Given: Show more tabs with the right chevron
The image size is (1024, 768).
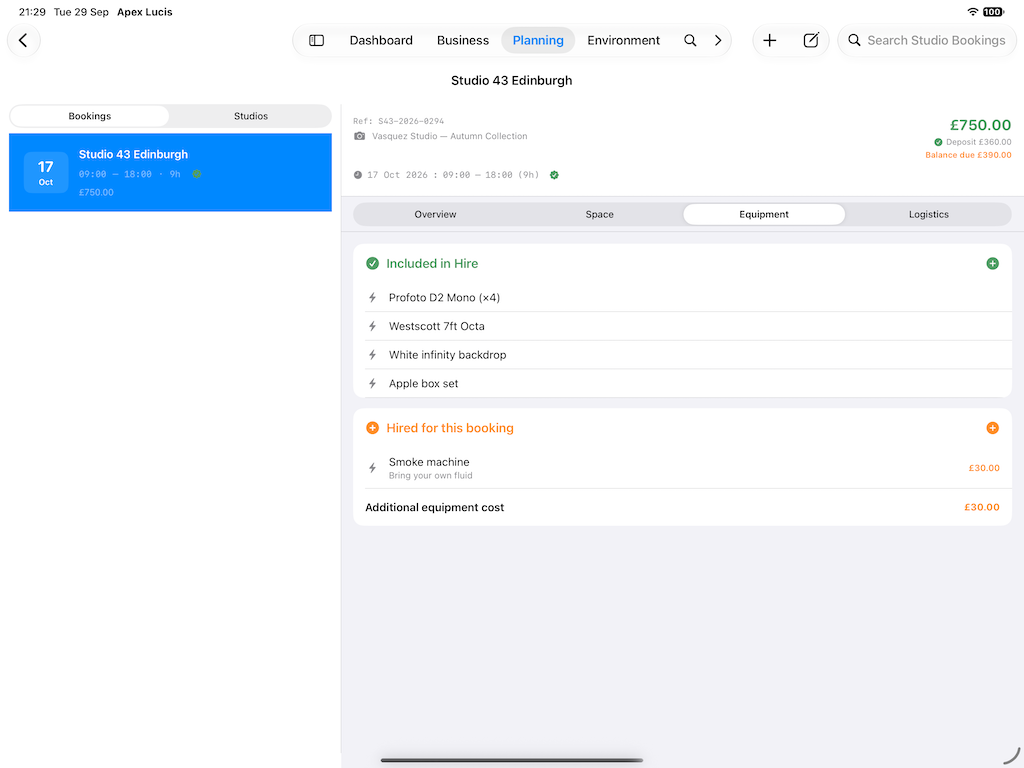Looking at the screenshot, I should [718, 40].
